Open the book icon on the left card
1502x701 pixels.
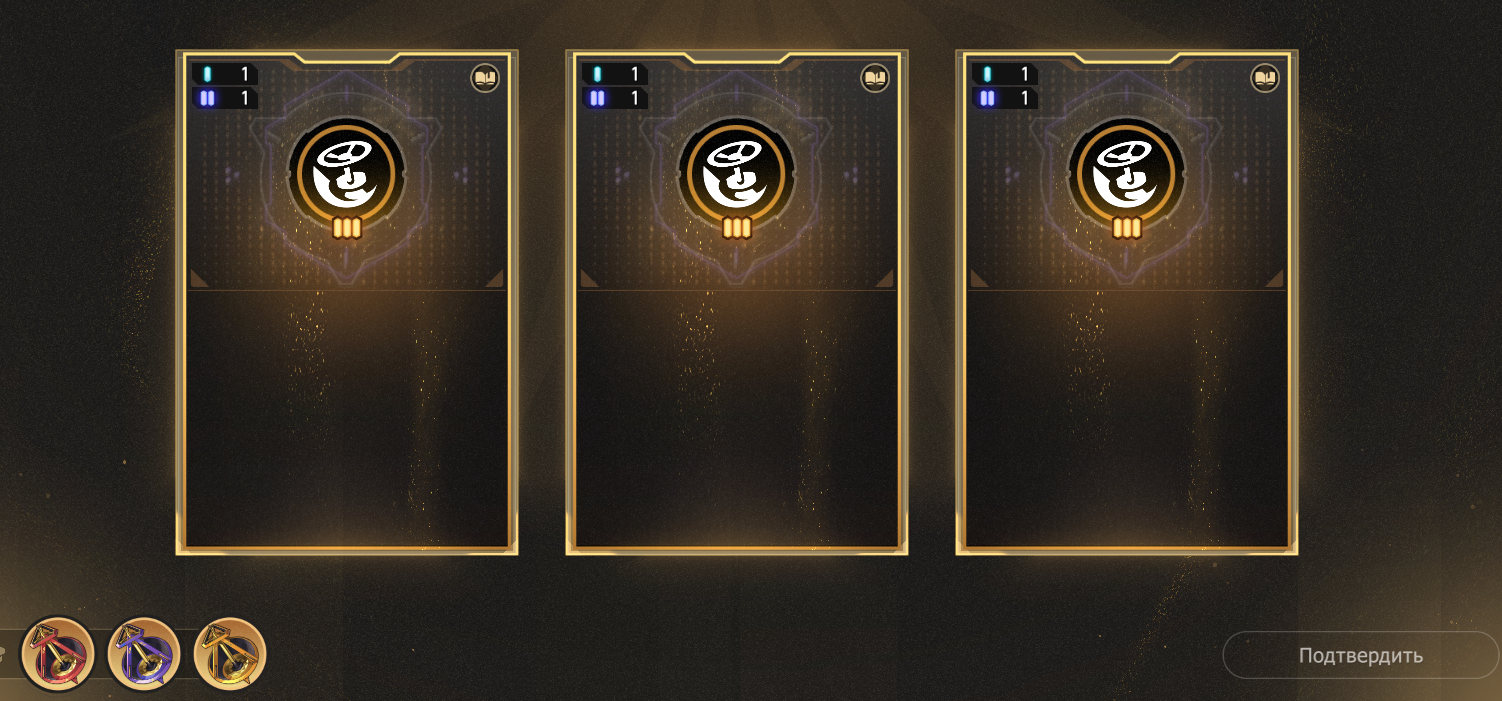(485, 78)
